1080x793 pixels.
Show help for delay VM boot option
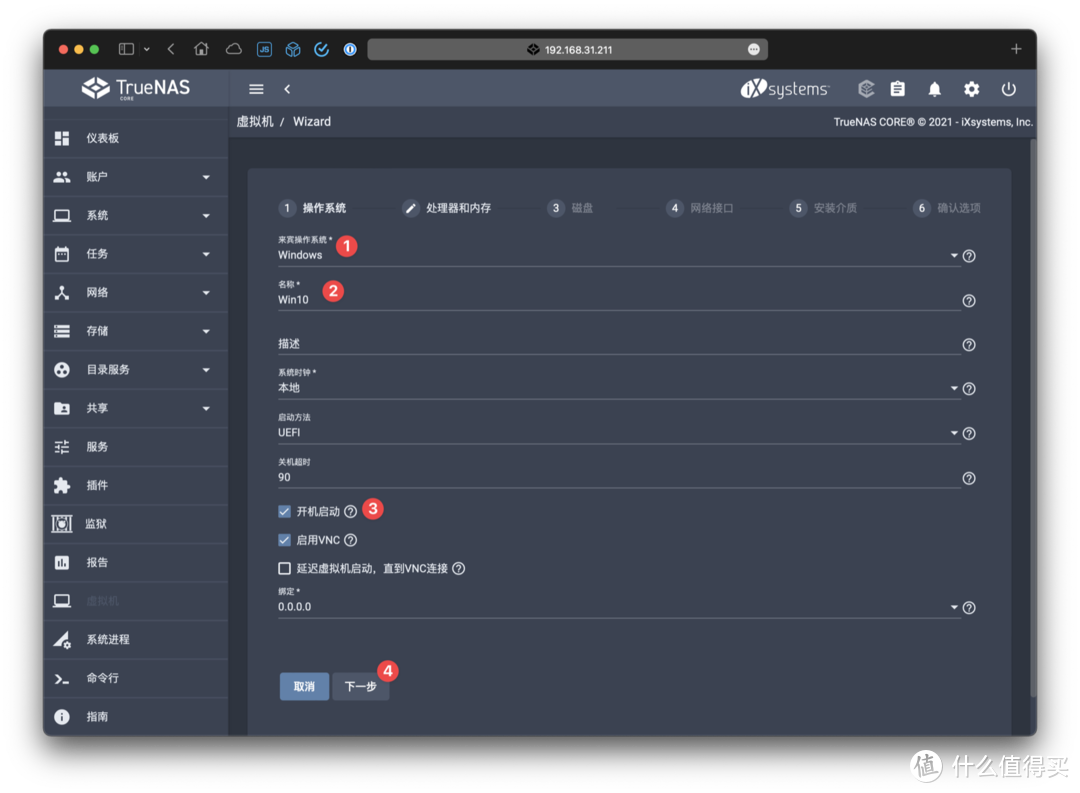pos(459,568)
